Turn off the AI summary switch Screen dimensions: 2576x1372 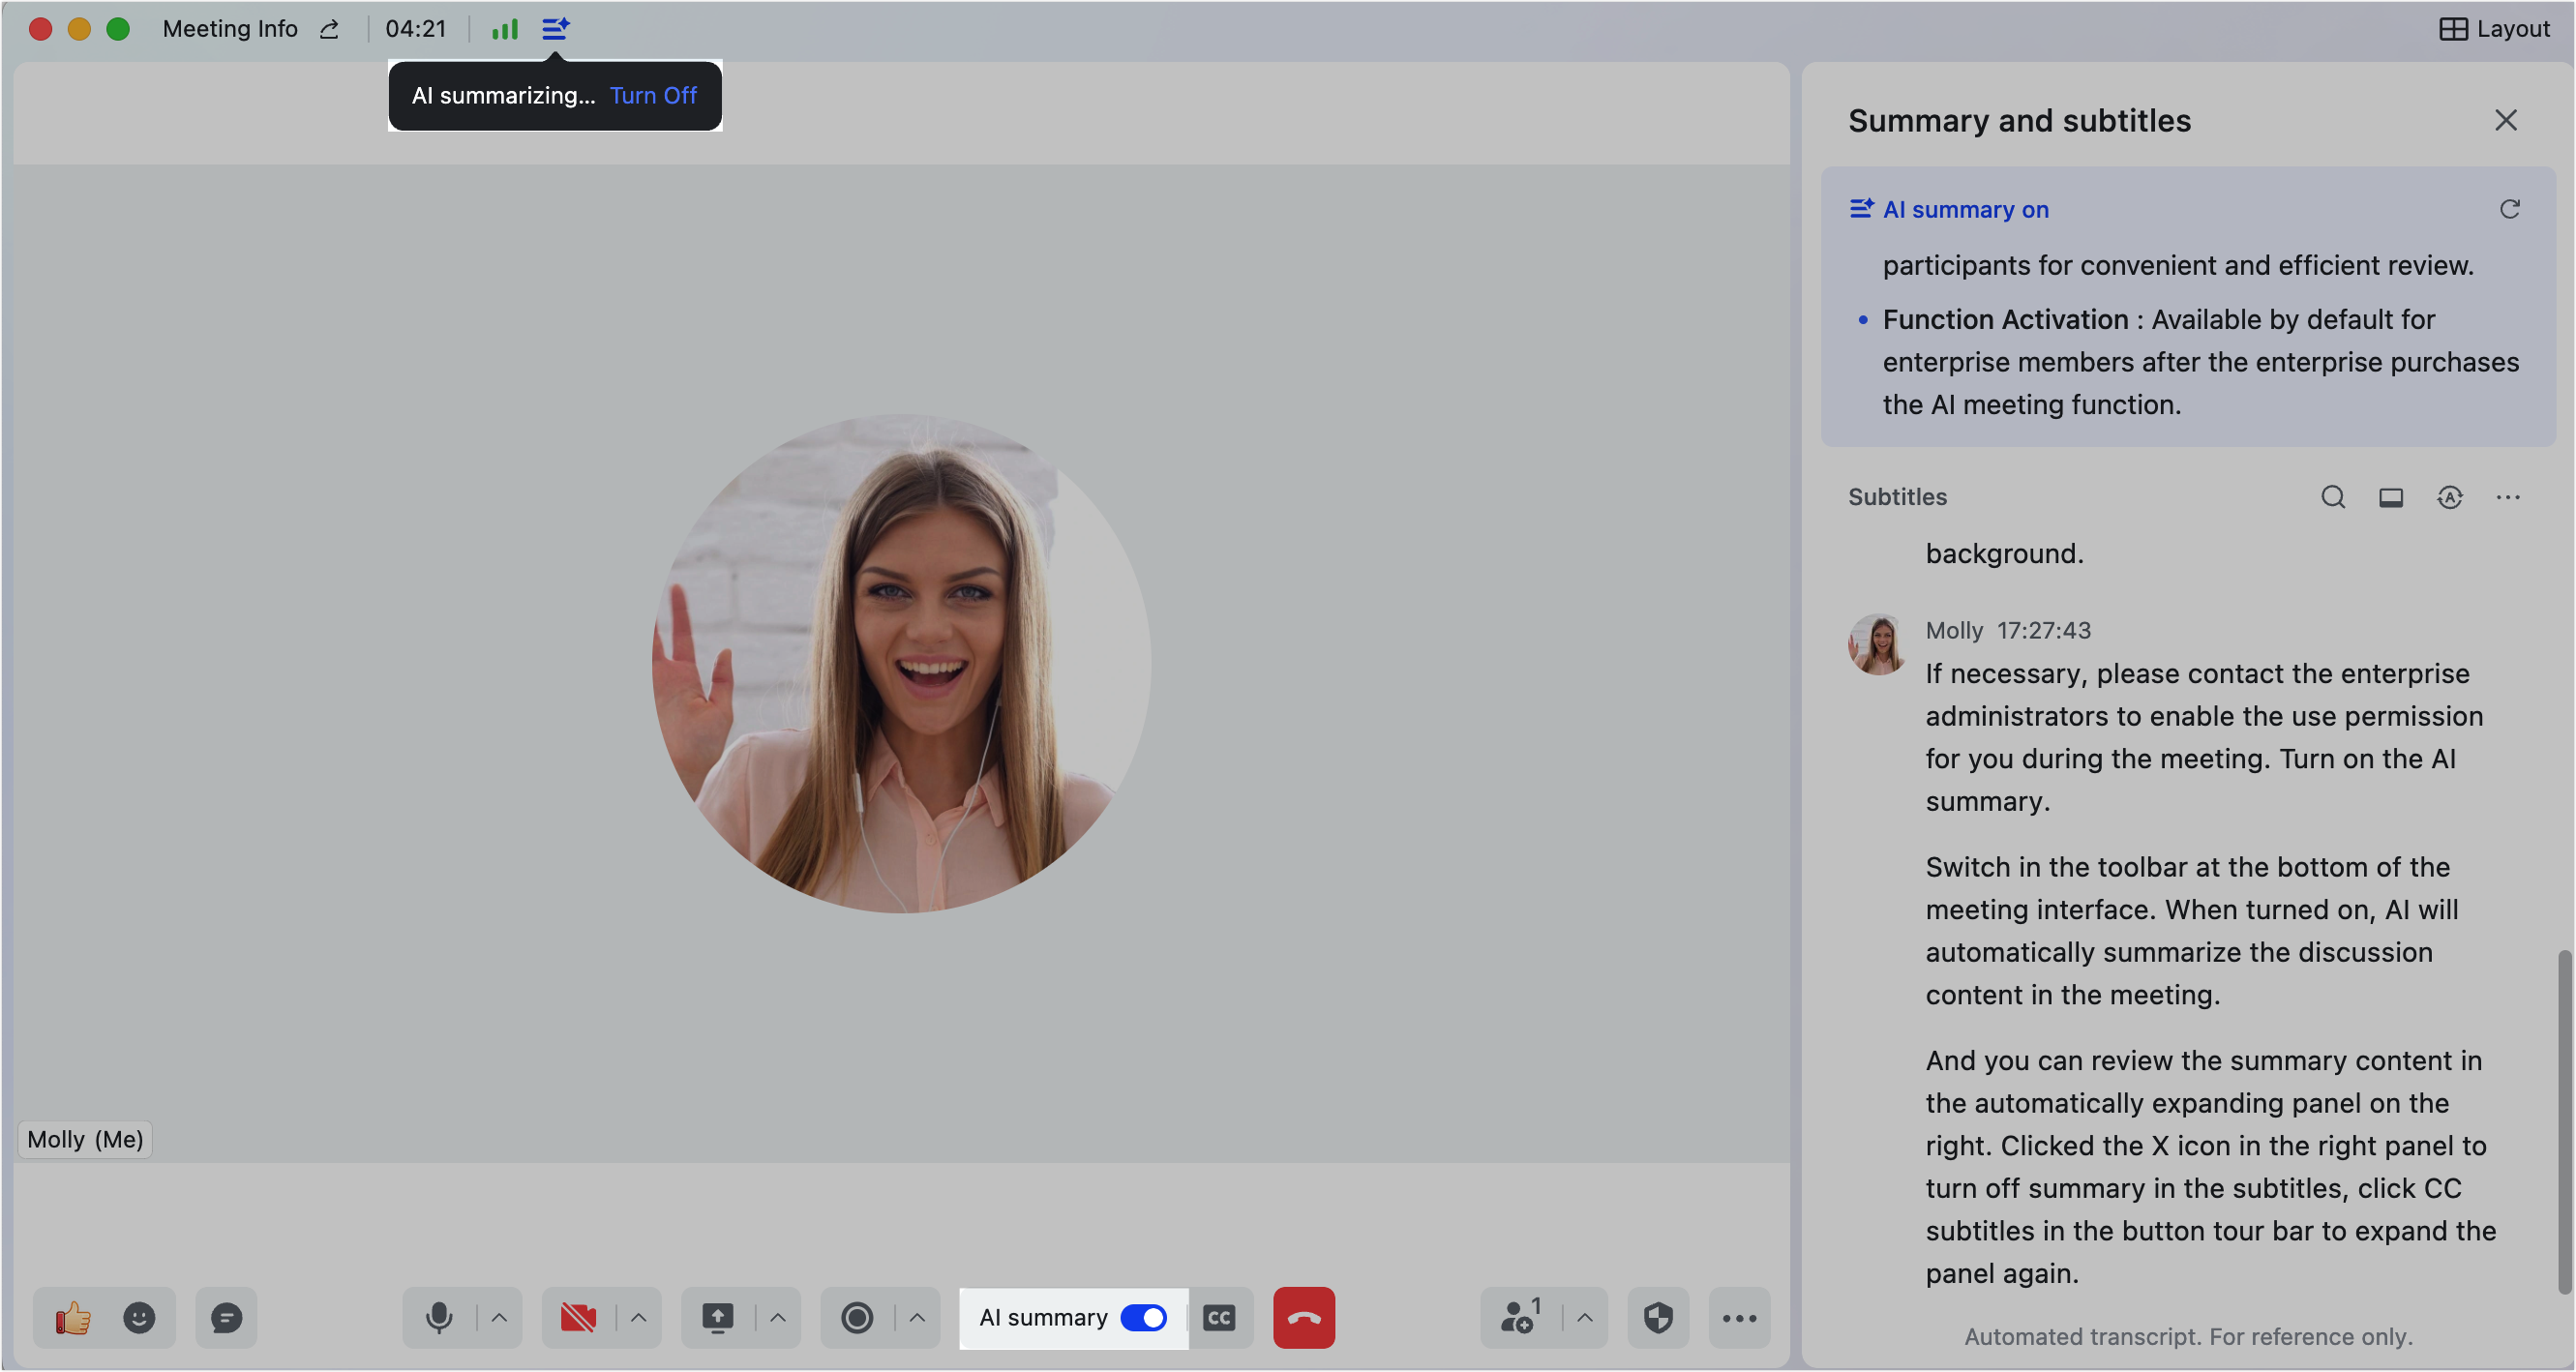(x=1143, y=1318)
